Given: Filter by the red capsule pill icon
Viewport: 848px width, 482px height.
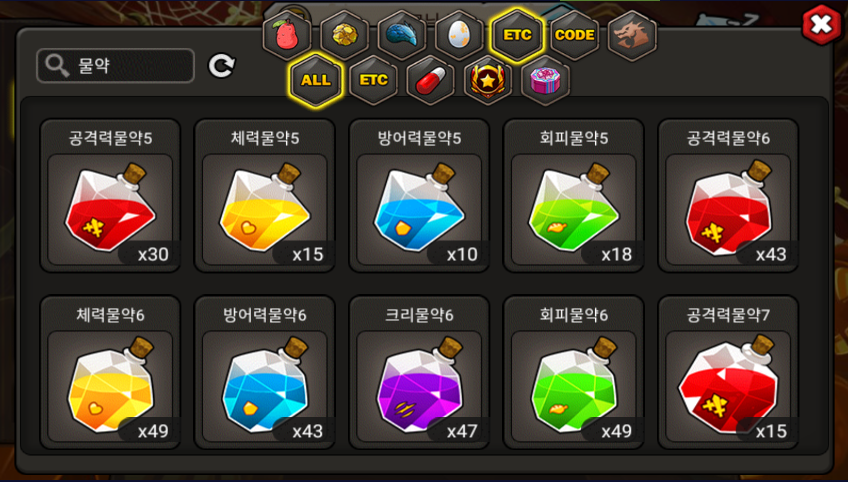Looking at the screenshot, I should 430,81.
